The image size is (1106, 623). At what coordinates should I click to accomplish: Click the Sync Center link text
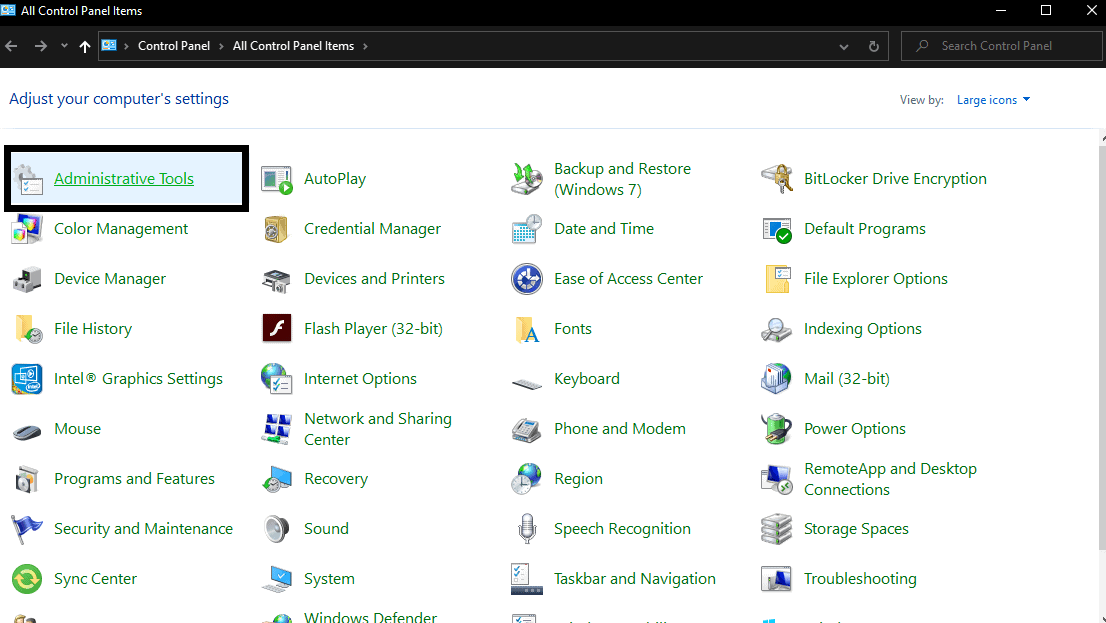click(95, 579)
